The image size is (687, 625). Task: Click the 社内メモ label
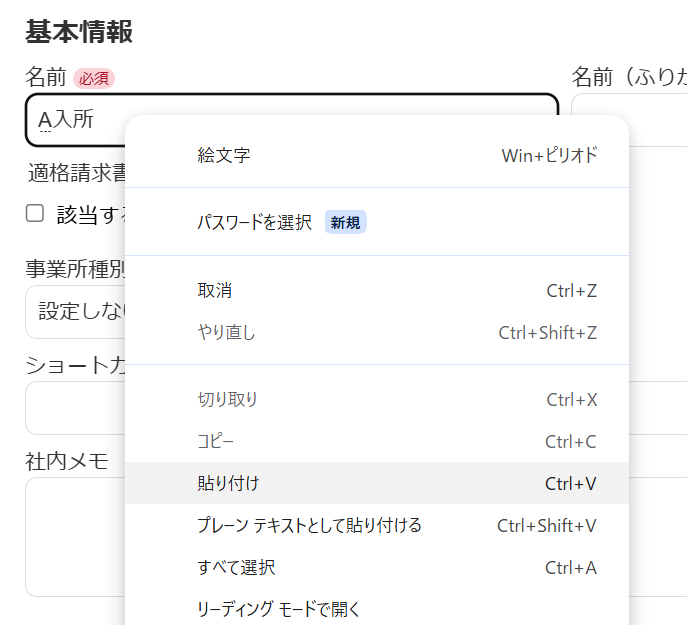pos(67,461)
